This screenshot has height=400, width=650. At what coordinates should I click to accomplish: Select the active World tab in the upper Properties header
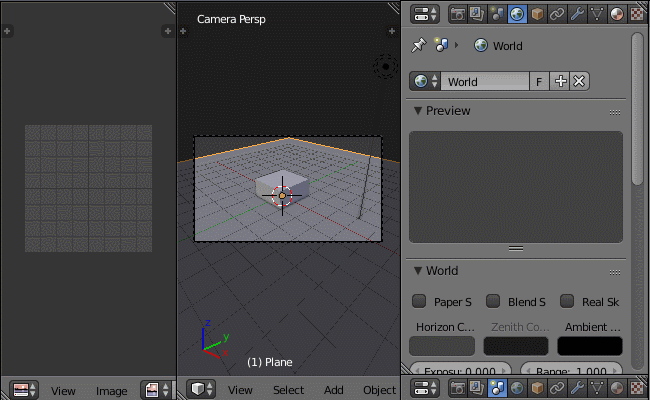point(517,14)
